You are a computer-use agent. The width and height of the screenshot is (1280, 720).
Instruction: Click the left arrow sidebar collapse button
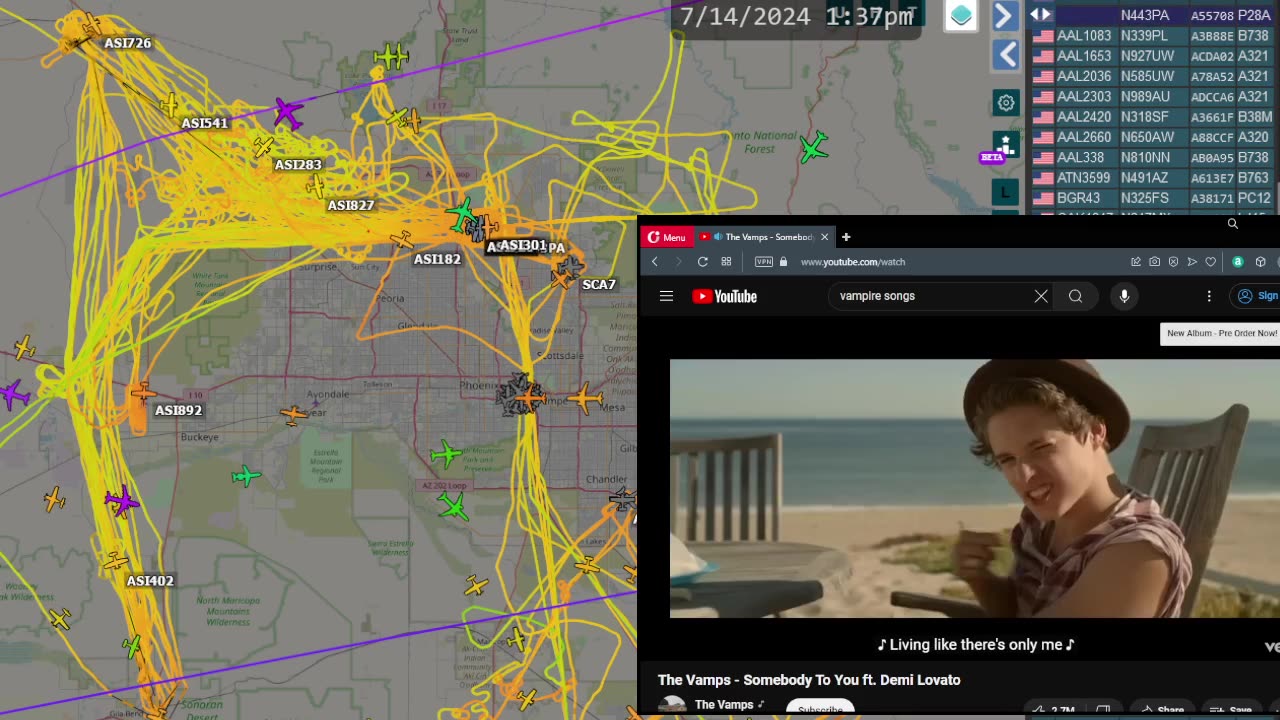(1005, 55)
